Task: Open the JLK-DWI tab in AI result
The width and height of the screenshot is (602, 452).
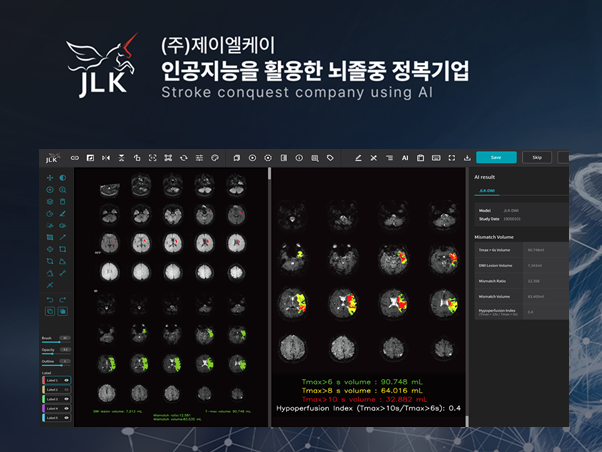Action: tap(486, 189)
